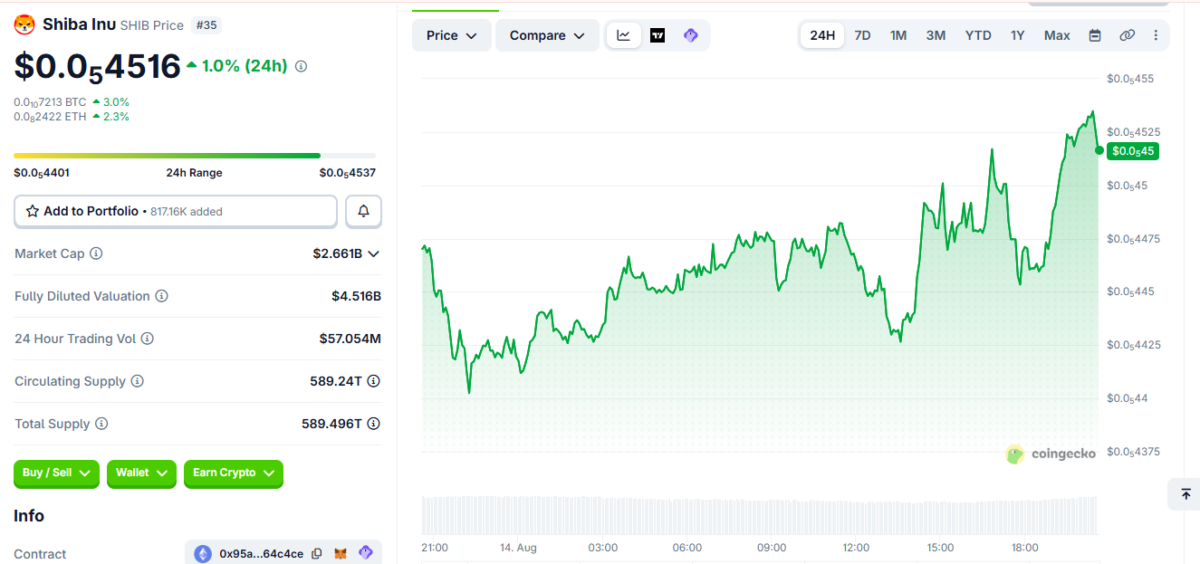Click current price marker $0.0₅45 on chart
This screenshot has height=564, width=1200.
(1132, 151)
